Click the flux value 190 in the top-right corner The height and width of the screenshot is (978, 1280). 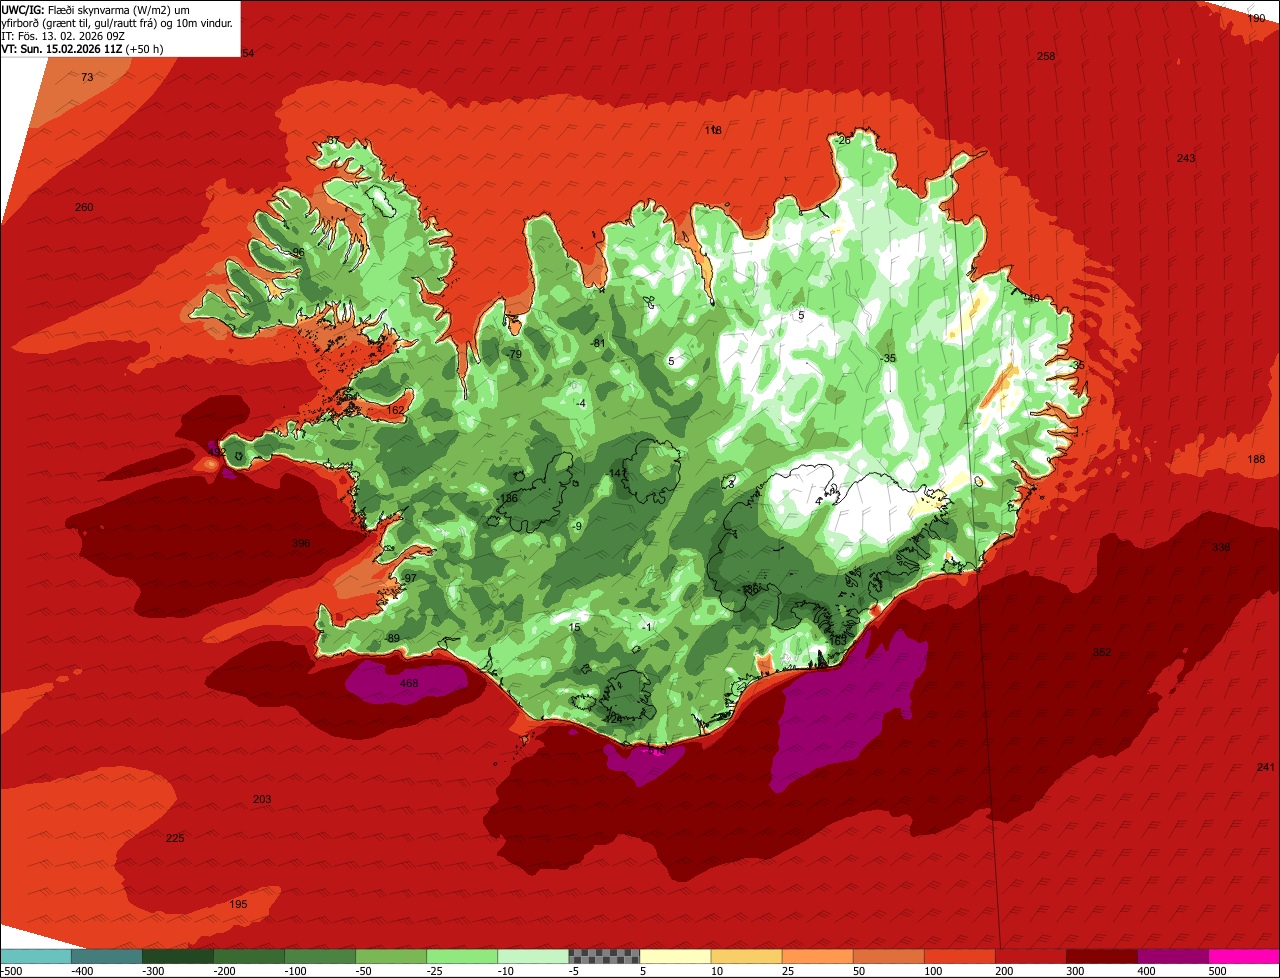pyautogui.click(x=1256, y=19)
